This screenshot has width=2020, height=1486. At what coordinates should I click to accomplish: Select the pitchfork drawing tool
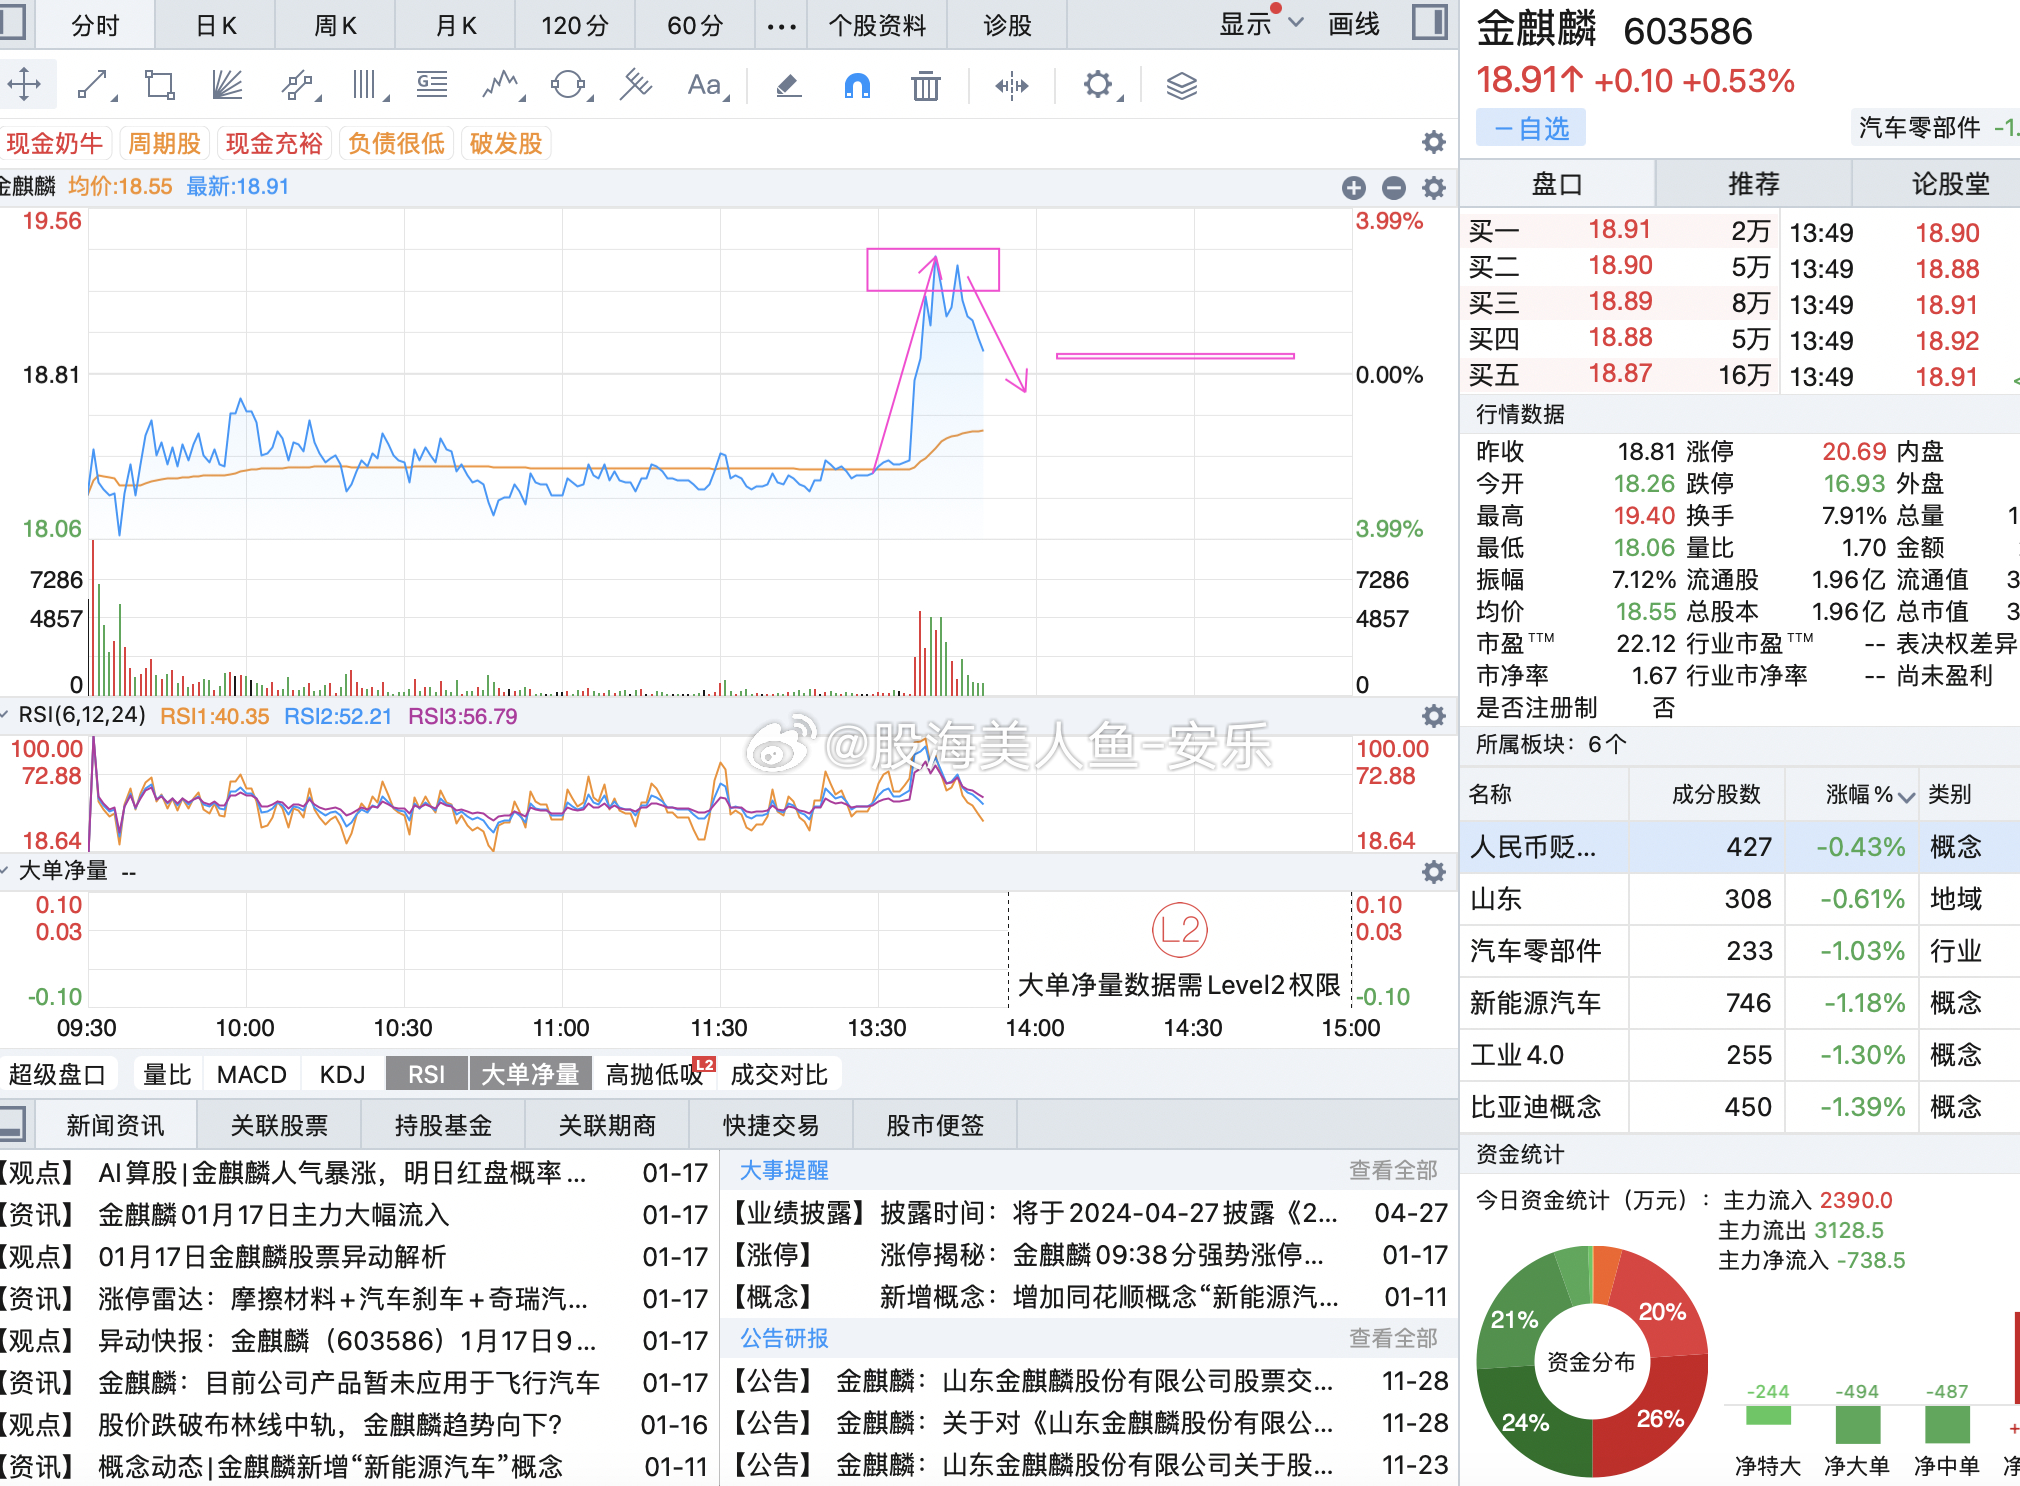pos(635,85)
